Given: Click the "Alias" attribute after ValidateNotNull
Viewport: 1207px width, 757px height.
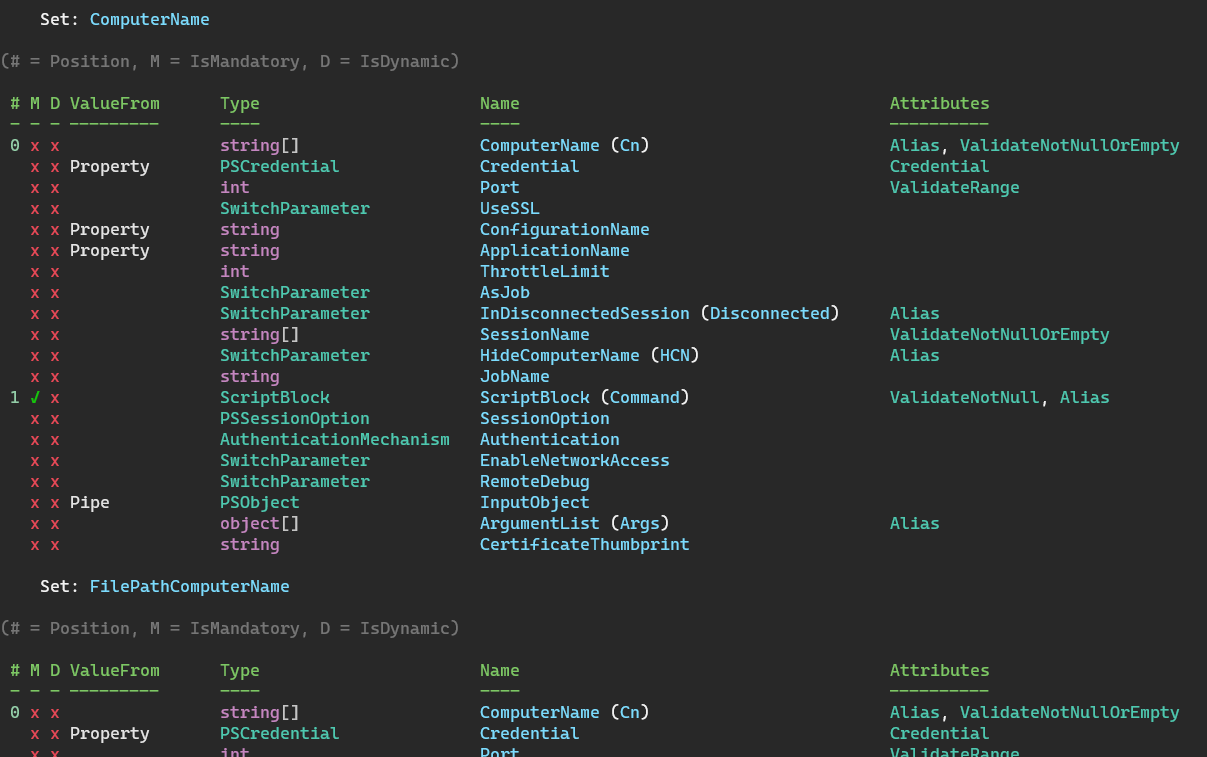Looking at the screenshot, I should coord(1085,397).
